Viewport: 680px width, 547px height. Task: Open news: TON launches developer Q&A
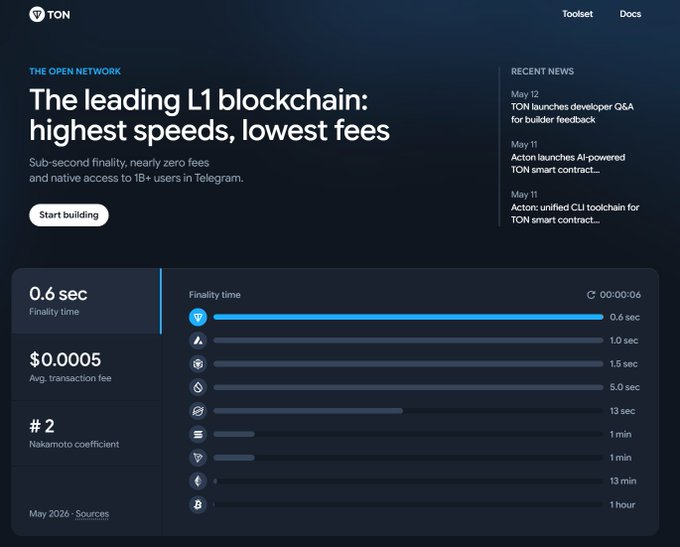(x=572, y=113)
